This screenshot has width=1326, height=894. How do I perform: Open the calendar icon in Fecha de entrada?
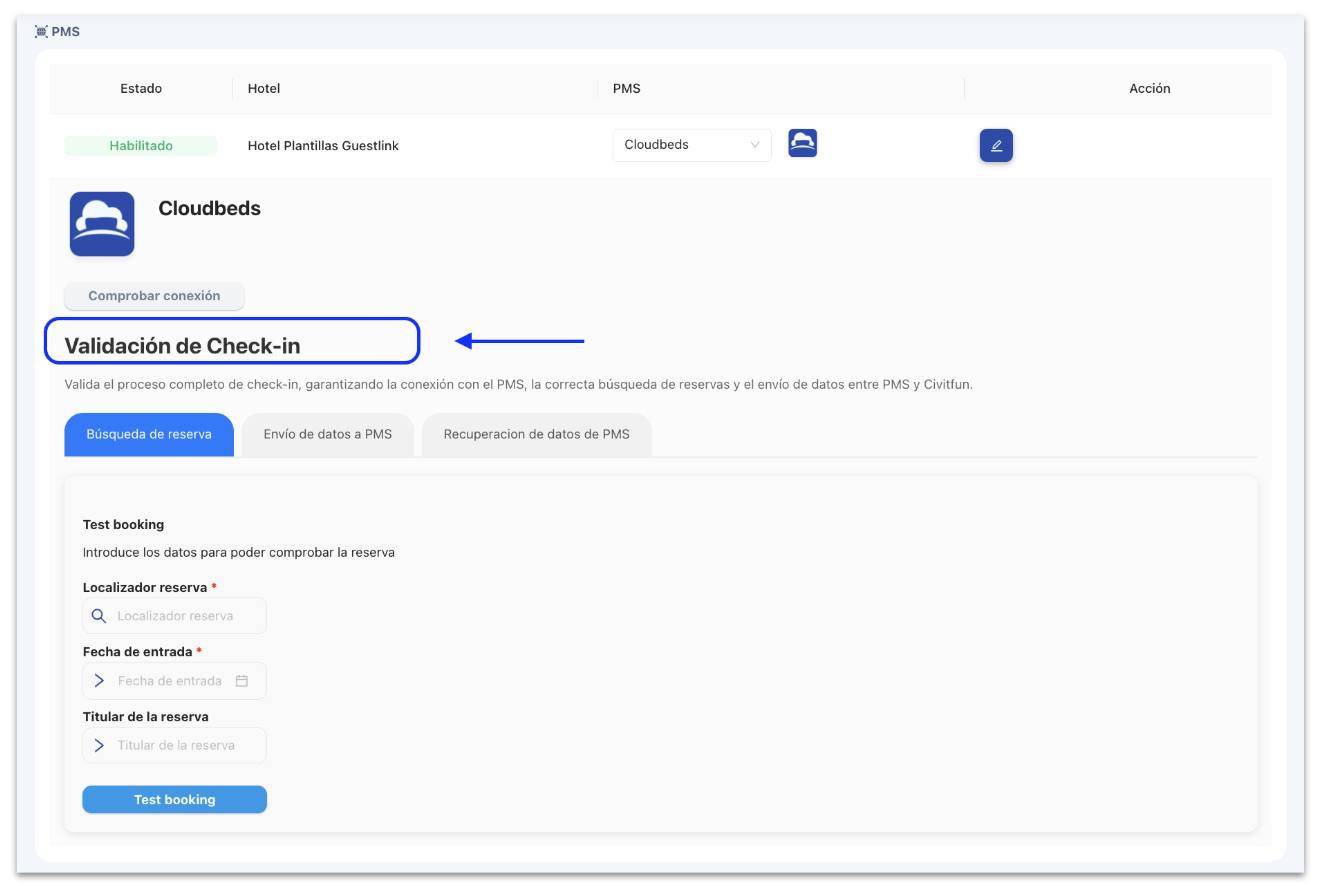pos(242,679)
